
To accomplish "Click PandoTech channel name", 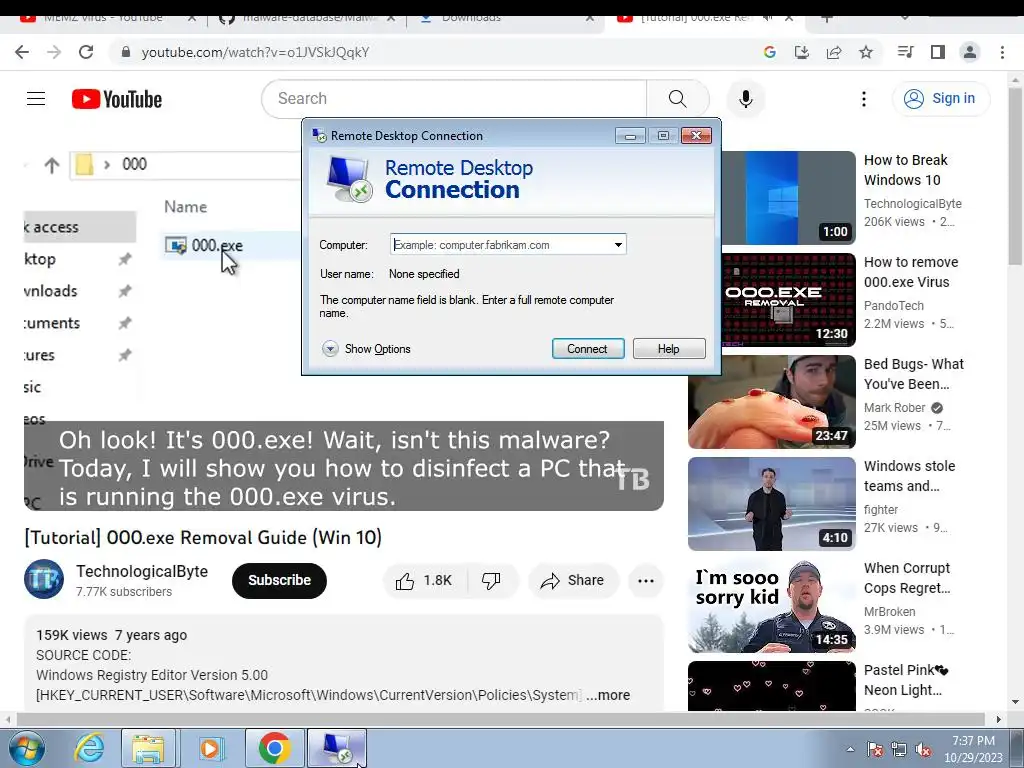I will pyautogui.click(x=893, y=306).
